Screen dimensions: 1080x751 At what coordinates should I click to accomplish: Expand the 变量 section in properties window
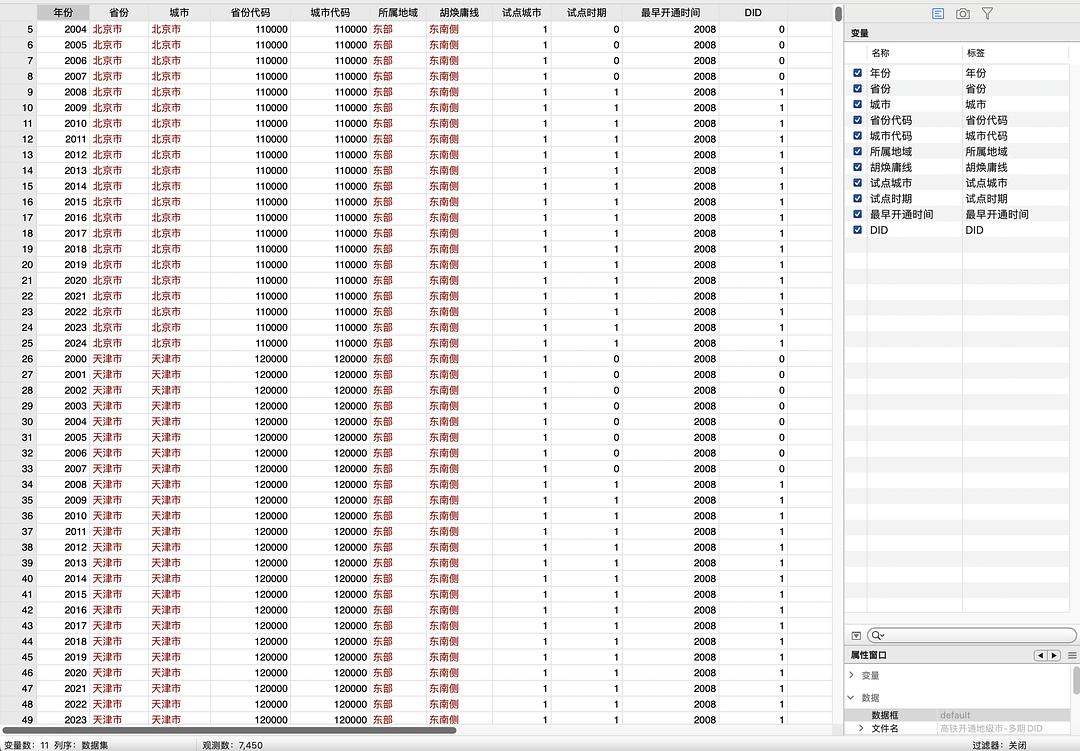(x=850, y=673)
